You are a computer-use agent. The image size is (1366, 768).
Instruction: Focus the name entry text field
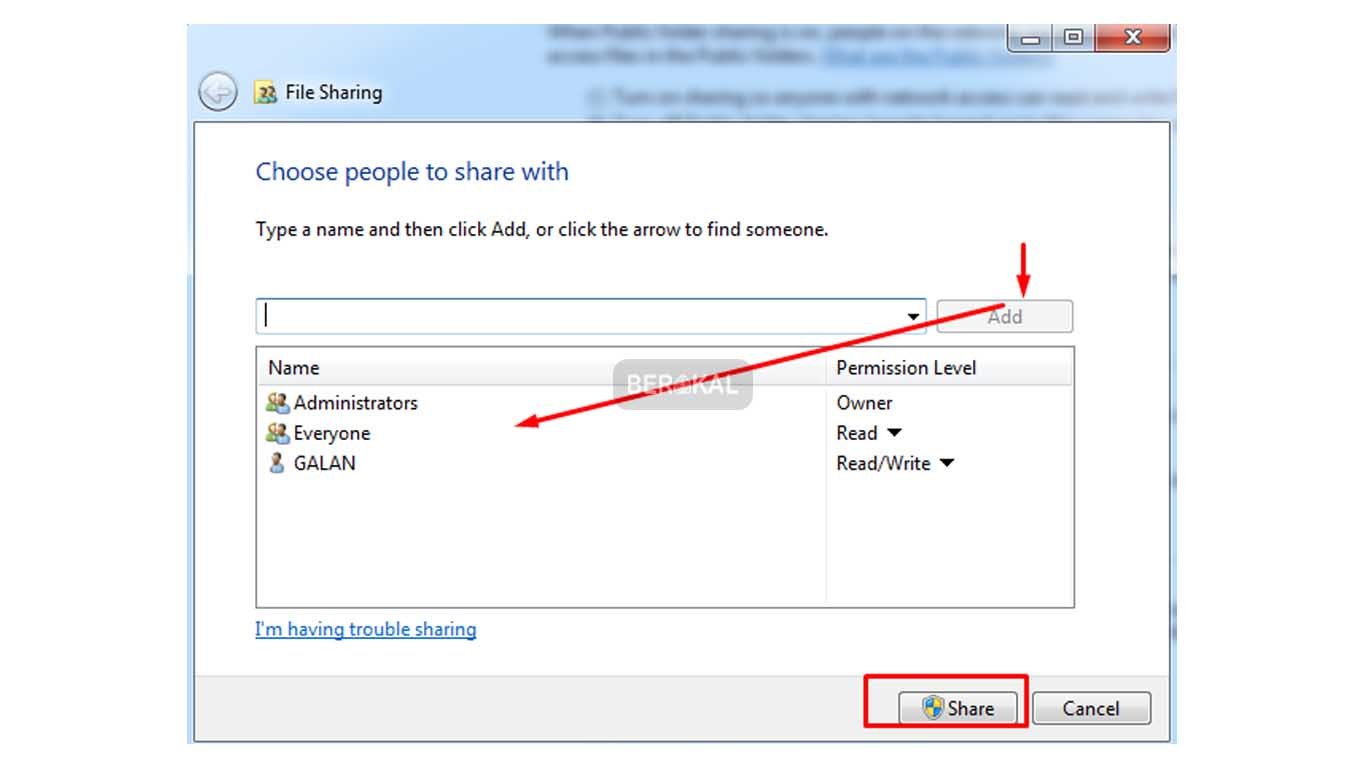580,316
